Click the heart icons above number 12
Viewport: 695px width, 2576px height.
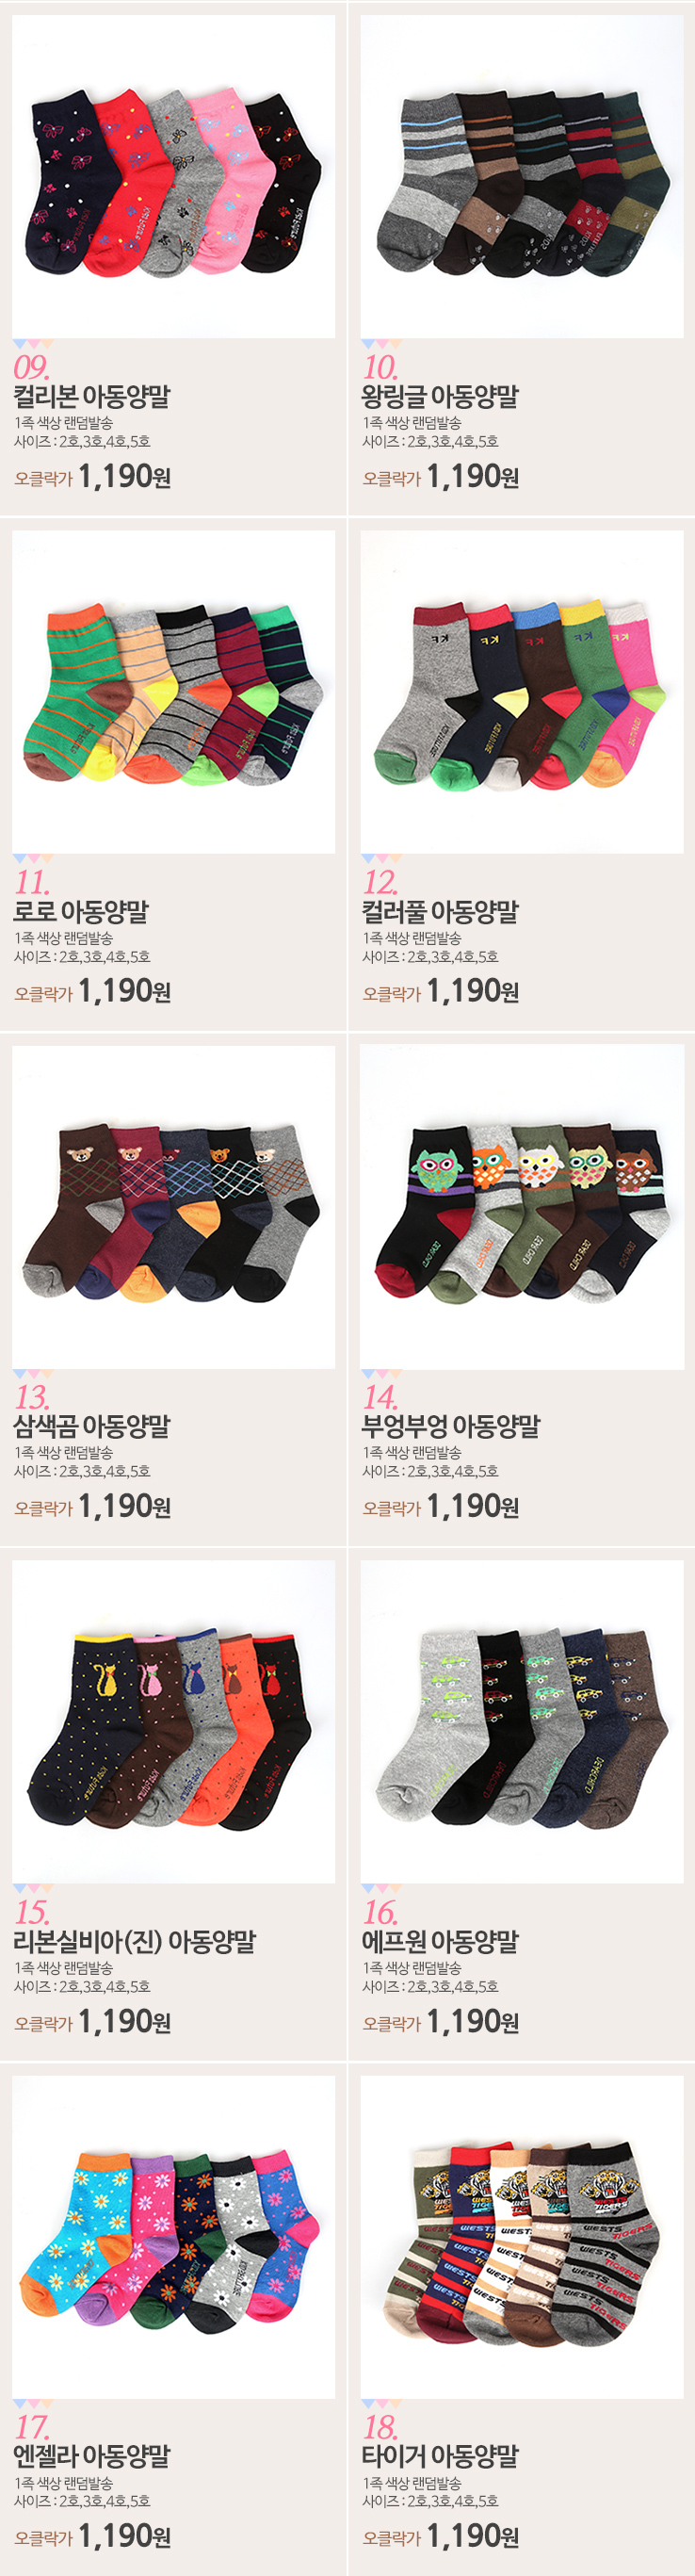pyautogui.click(x=381, y=859)
